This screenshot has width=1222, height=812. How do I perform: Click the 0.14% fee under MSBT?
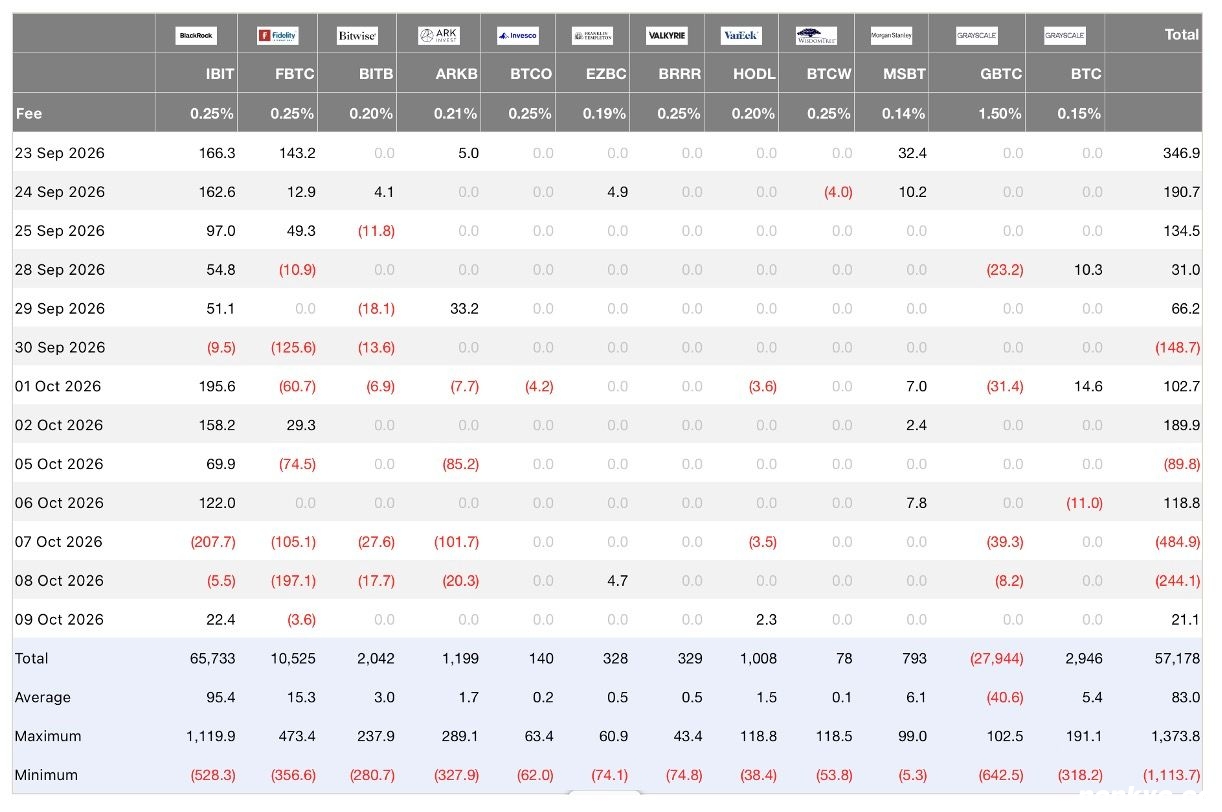click(904, 114)
